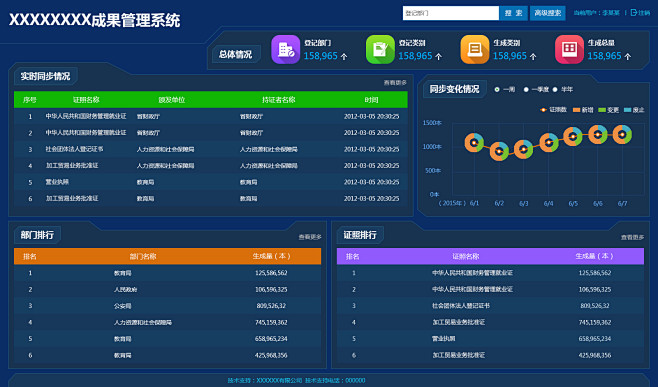
Task: Click 部门名称 header in orange table
Action: pyautogui.click(x=143, y=256)
